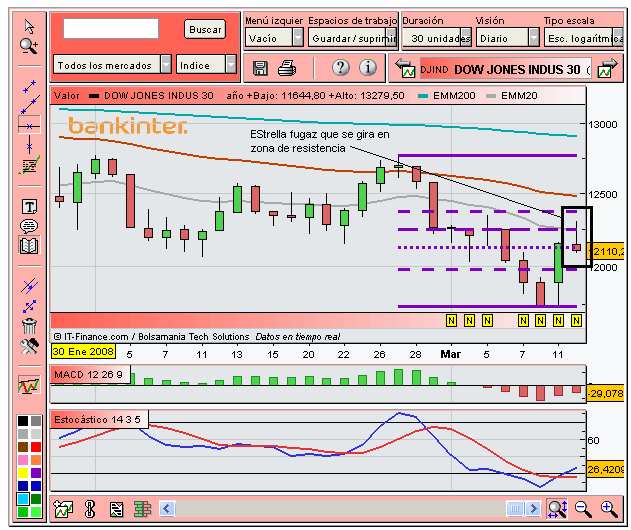Choose the extended trend line drawing tool

point(29,105)
